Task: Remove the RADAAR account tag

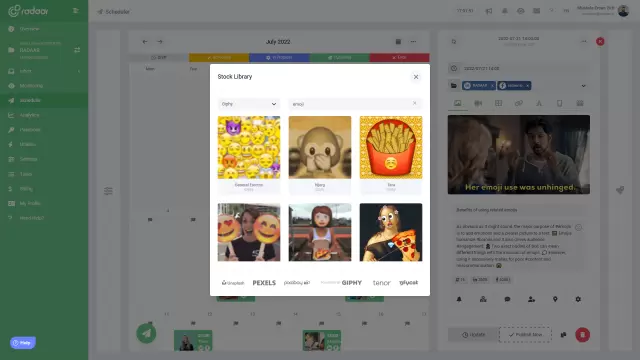Action: coord(492,86)
